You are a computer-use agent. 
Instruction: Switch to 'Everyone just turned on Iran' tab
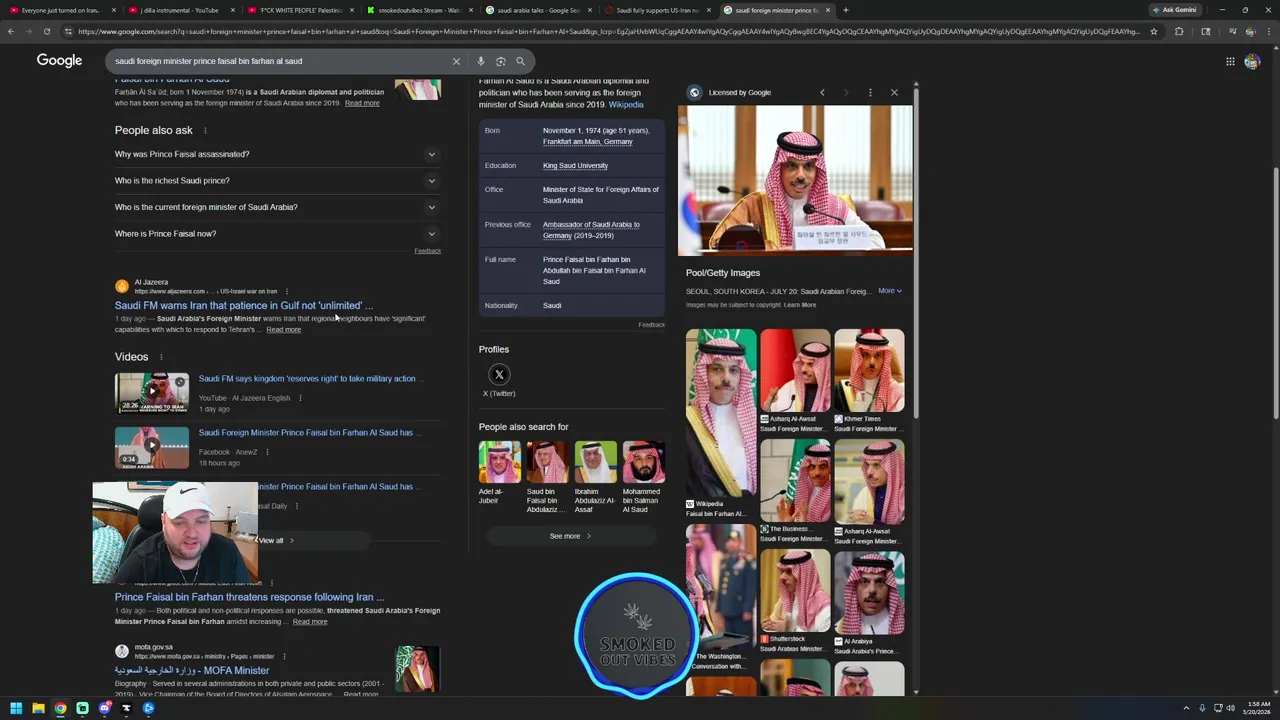(60, 10)
